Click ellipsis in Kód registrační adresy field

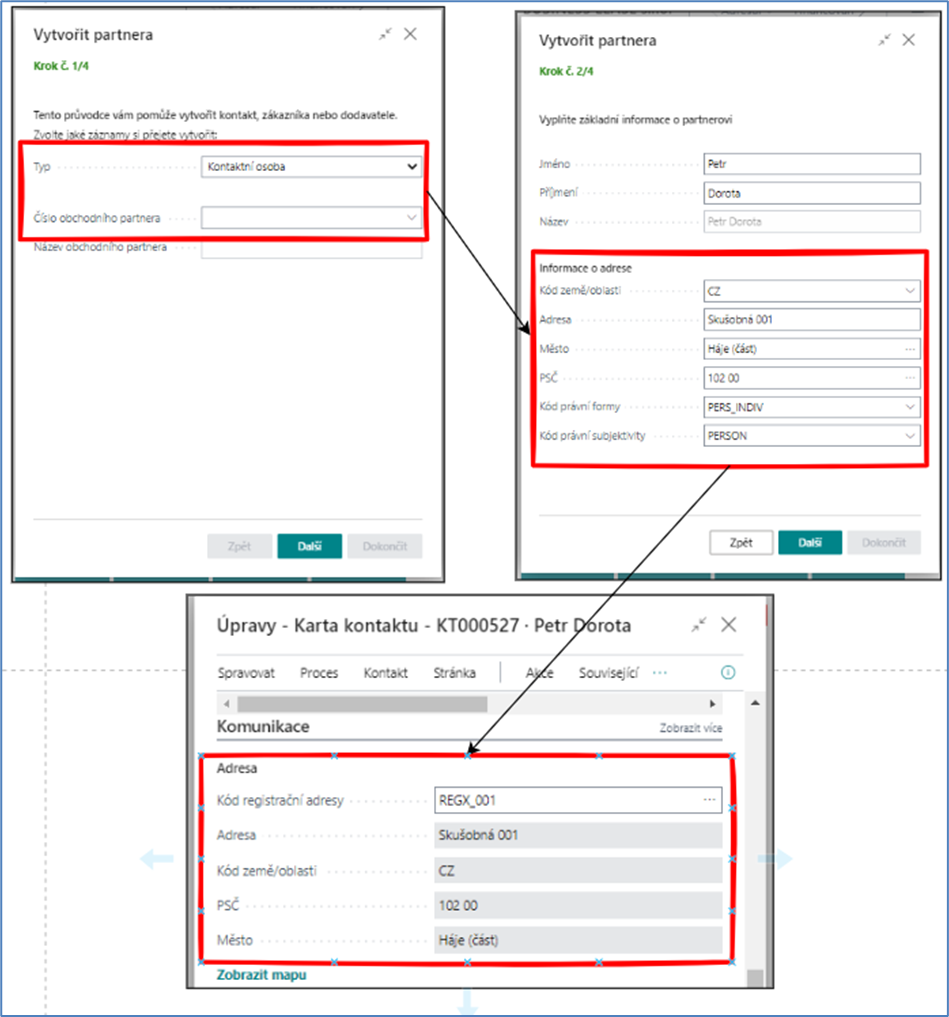point(710,800)
